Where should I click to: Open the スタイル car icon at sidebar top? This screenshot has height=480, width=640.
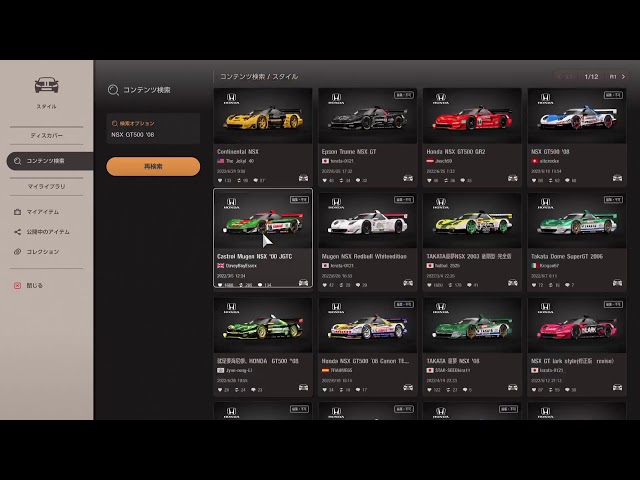[x=47, y=85]
